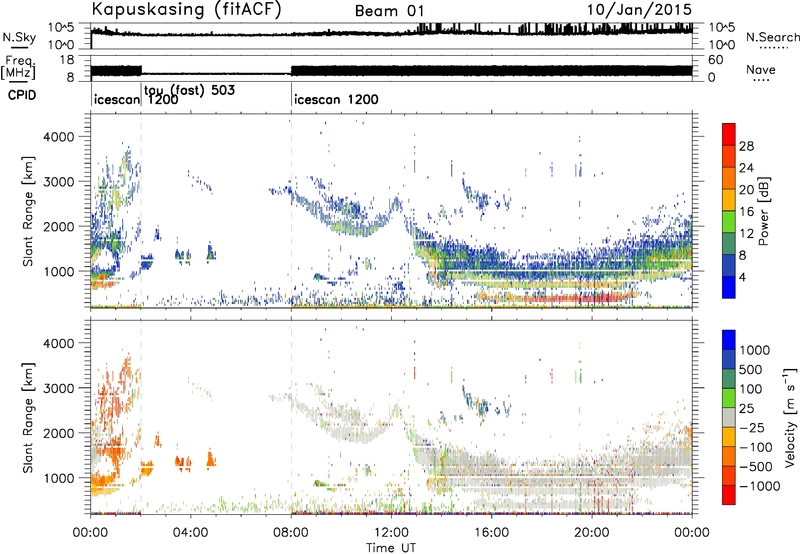Viewport: 800px width, 554px height.
Task: Click the Kapuskasing (fitACF) title
Action: tap(186, 10)
